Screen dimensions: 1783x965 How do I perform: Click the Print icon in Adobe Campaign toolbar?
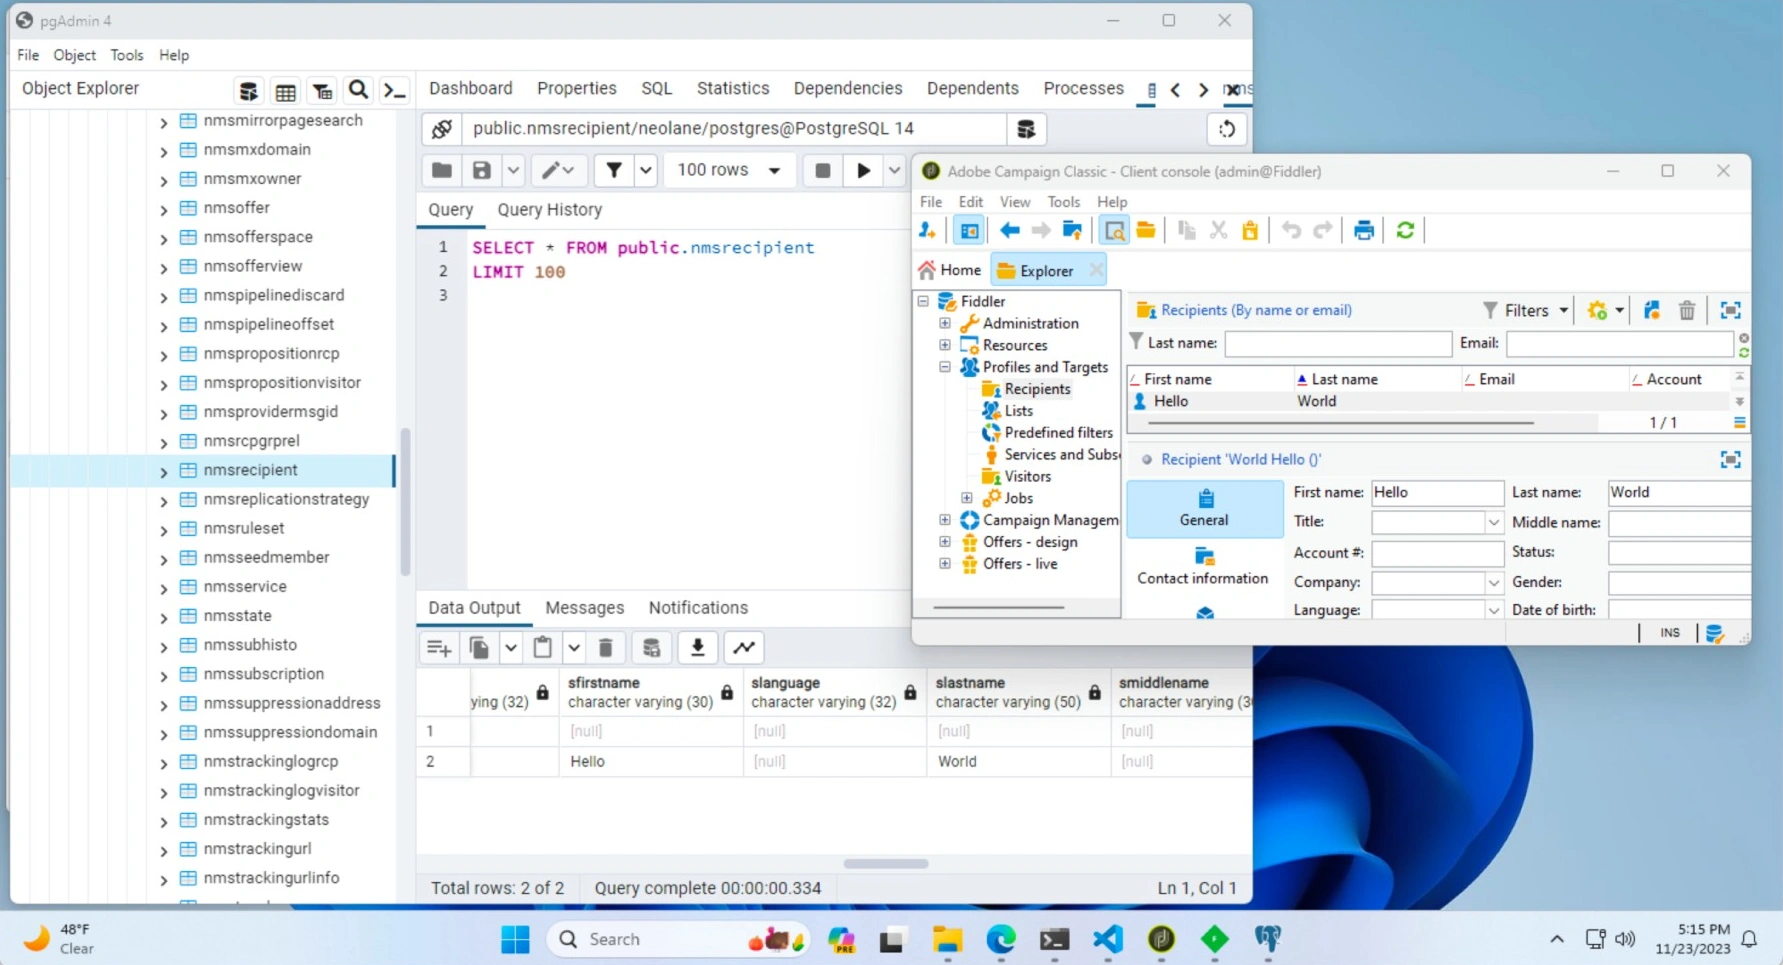tap(1363, 231)
